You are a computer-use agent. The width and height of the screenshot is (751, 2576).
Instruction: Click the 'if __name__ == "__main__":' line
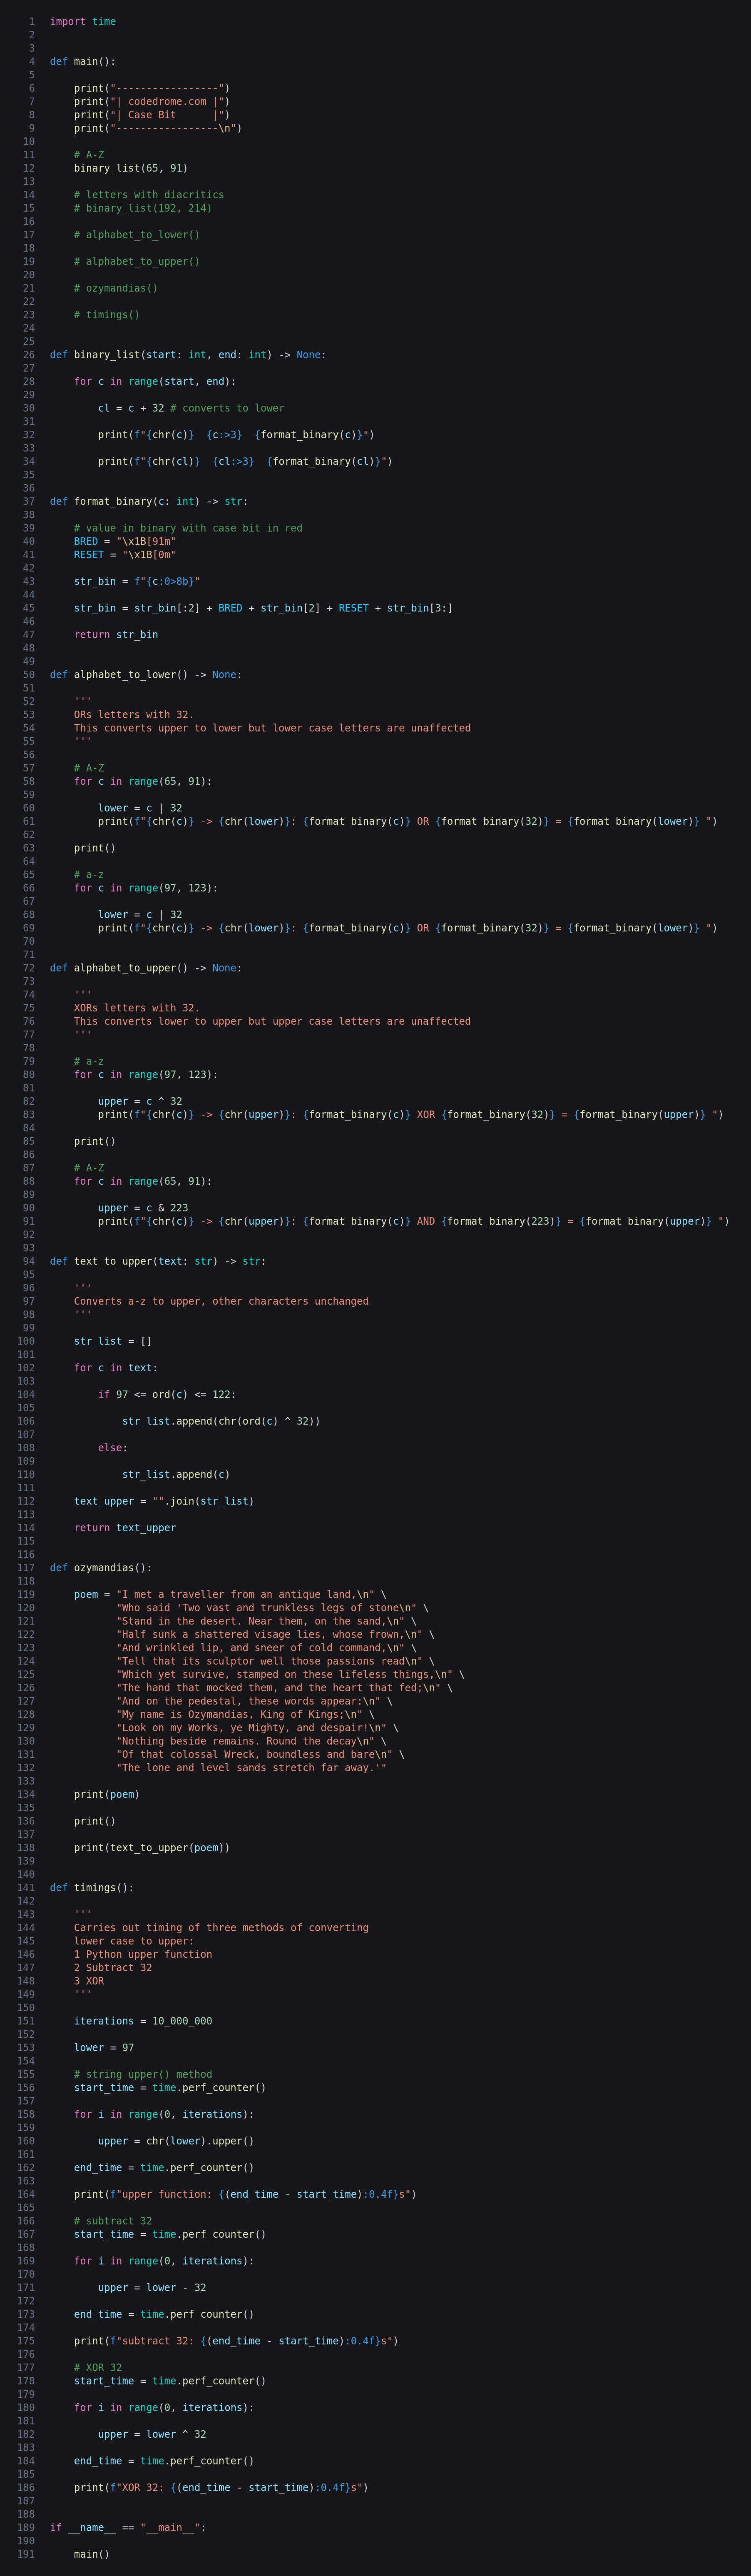tap(128, 2528)
